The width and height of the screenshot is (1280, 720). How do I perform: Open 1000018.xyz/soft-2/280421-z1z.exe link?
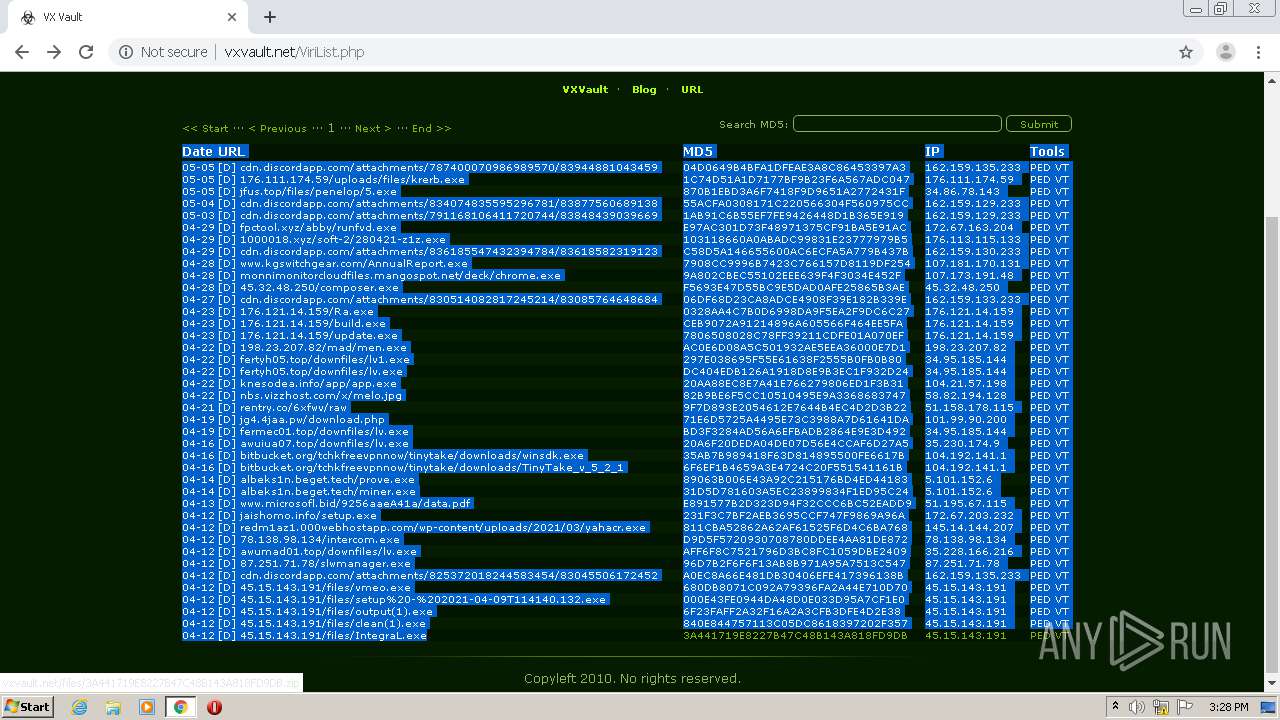pos(342,239)
